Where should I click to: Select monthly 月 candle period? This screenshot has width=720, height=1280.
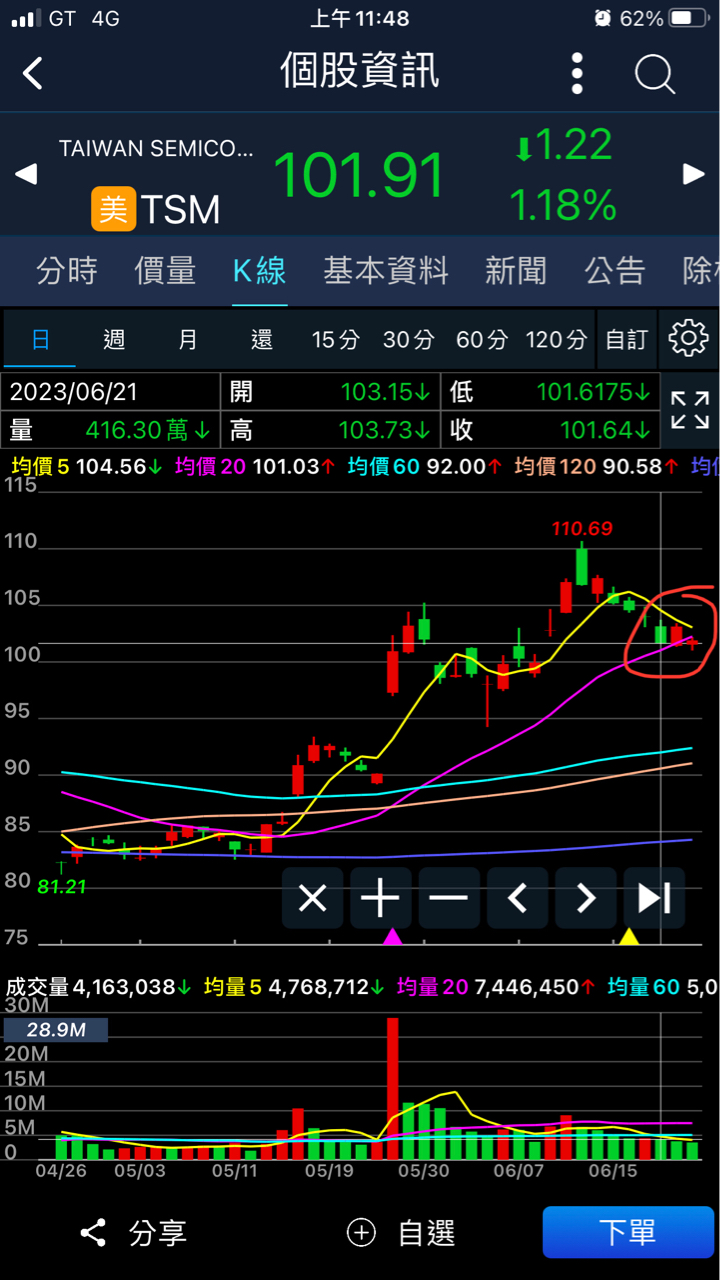tap(188, 339)
